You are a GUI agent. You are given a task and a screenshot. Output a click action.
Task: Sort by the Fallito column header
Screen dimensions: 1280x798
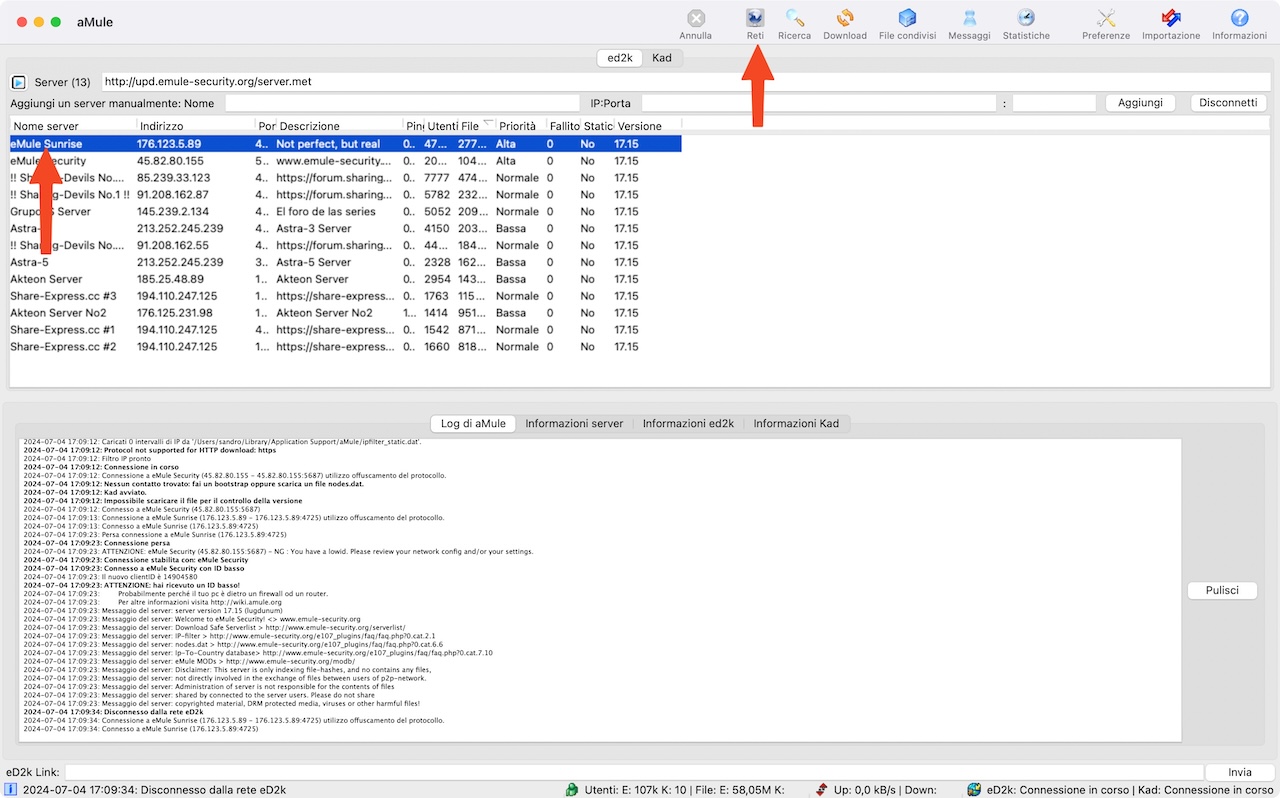[564, 126]
